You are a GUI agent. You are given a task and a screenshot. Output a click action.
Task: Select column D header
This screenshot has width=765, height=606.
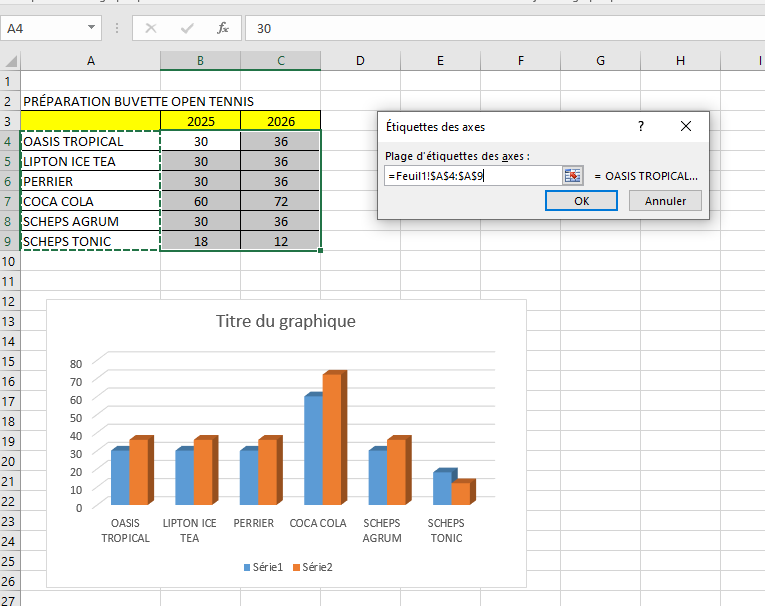360,61
